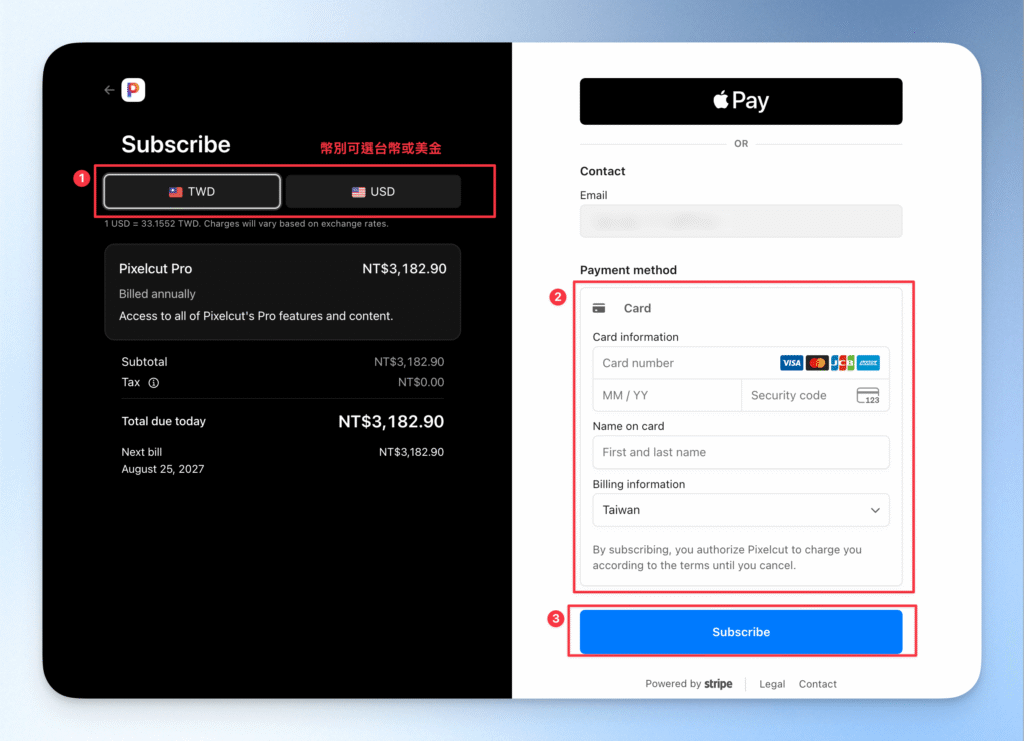This screenshot has height=741, width=1024.
Task: Click the Card payment method icon
Action: click(x=599, y=308)
